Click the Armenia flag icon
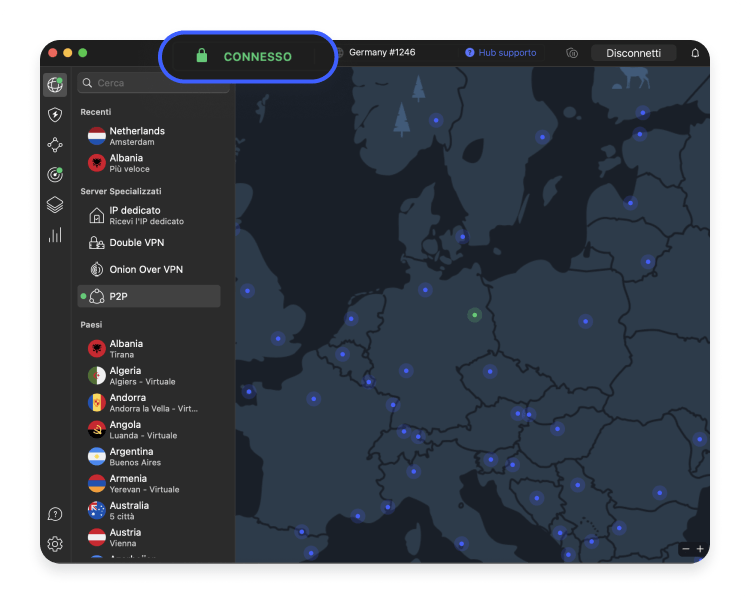The image size is (750, 604). pos(97,483)
